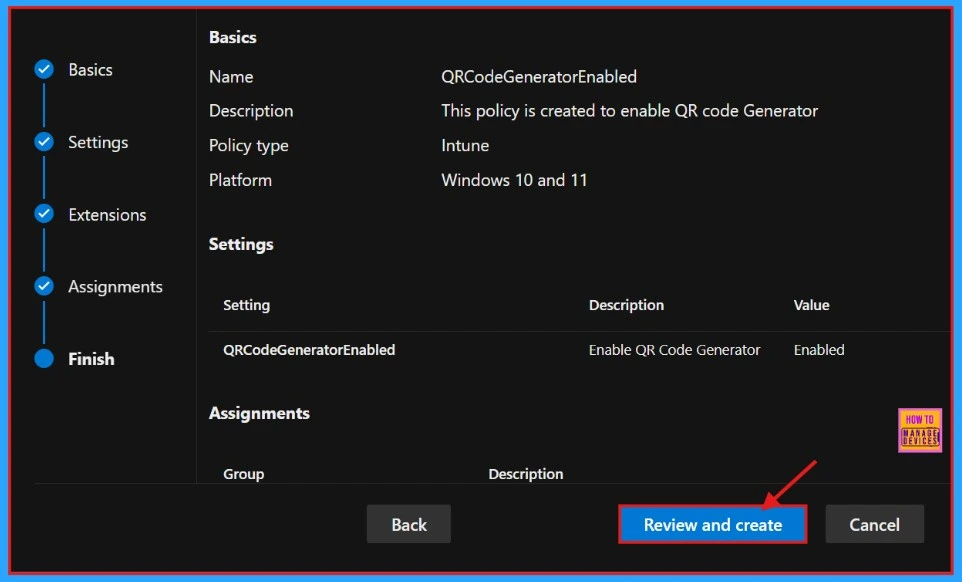Viewport: 962px width, 582px height.
Task: Click Assignments table Description column header
Action: click(x=526, y=474)
